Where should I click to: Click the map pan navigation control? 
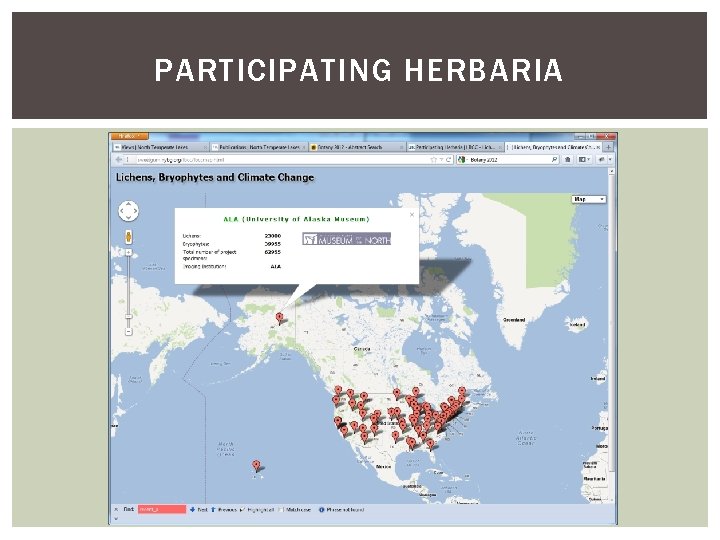[128, 211]
